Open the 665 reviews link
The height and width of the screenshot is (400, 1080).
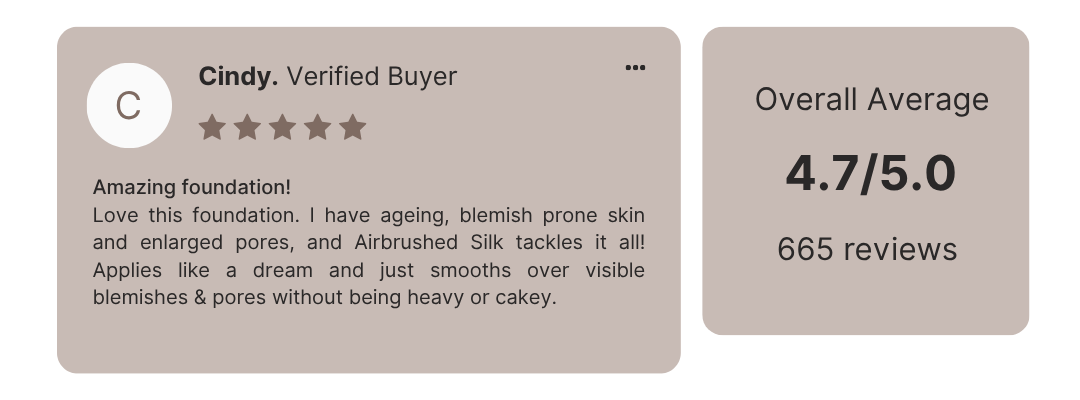tap(867, 249)
